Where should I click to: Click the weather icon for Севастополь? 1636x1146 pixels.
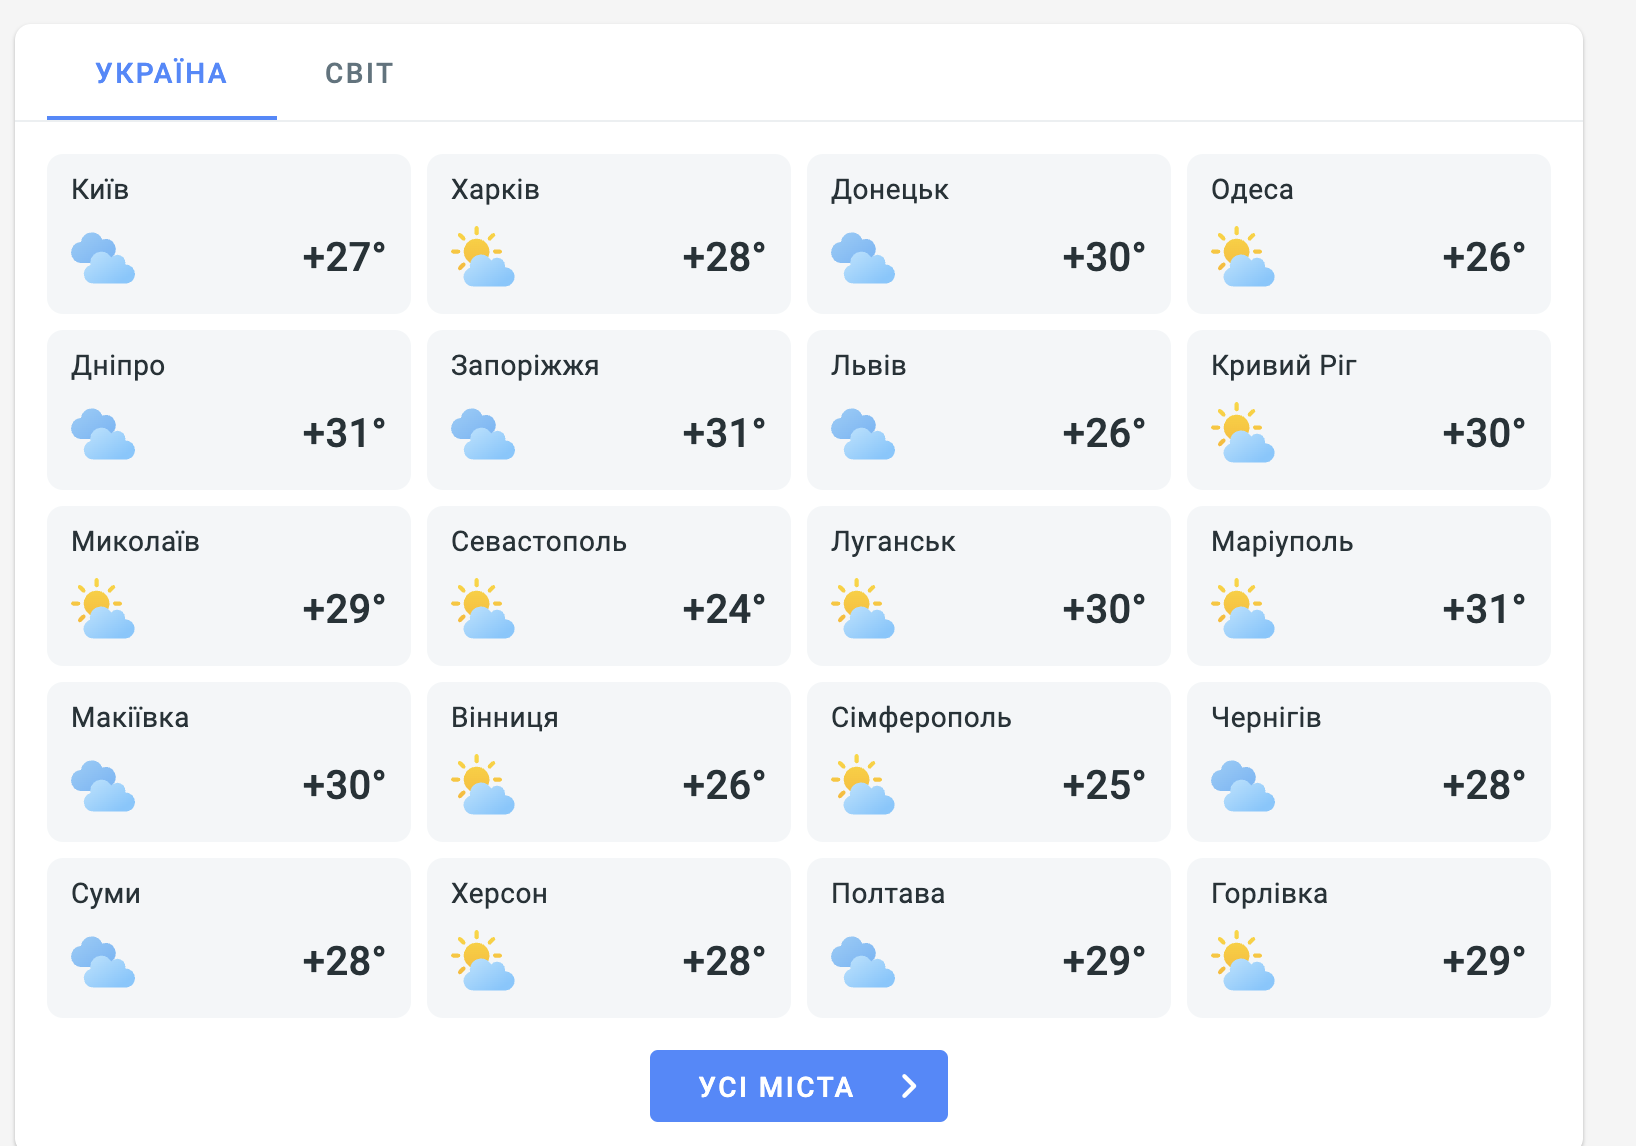pyautogui.click(x=483, y=609)
